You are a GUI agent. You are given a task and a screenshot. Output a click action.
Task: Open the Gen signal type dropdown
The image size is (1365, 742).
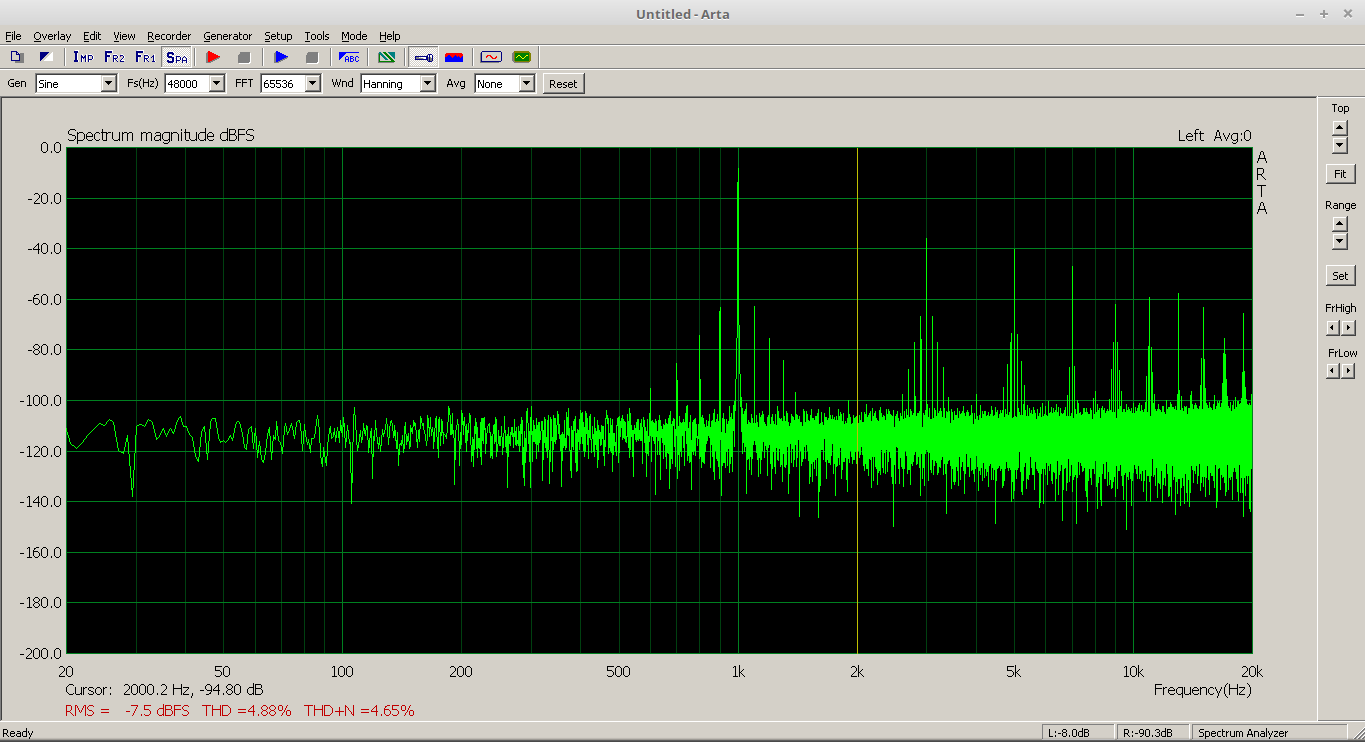[x=108, y=84]
